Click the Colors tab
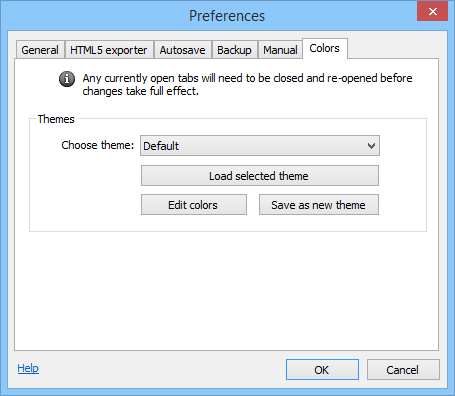The image size is (455, 396). coord(325,49)
